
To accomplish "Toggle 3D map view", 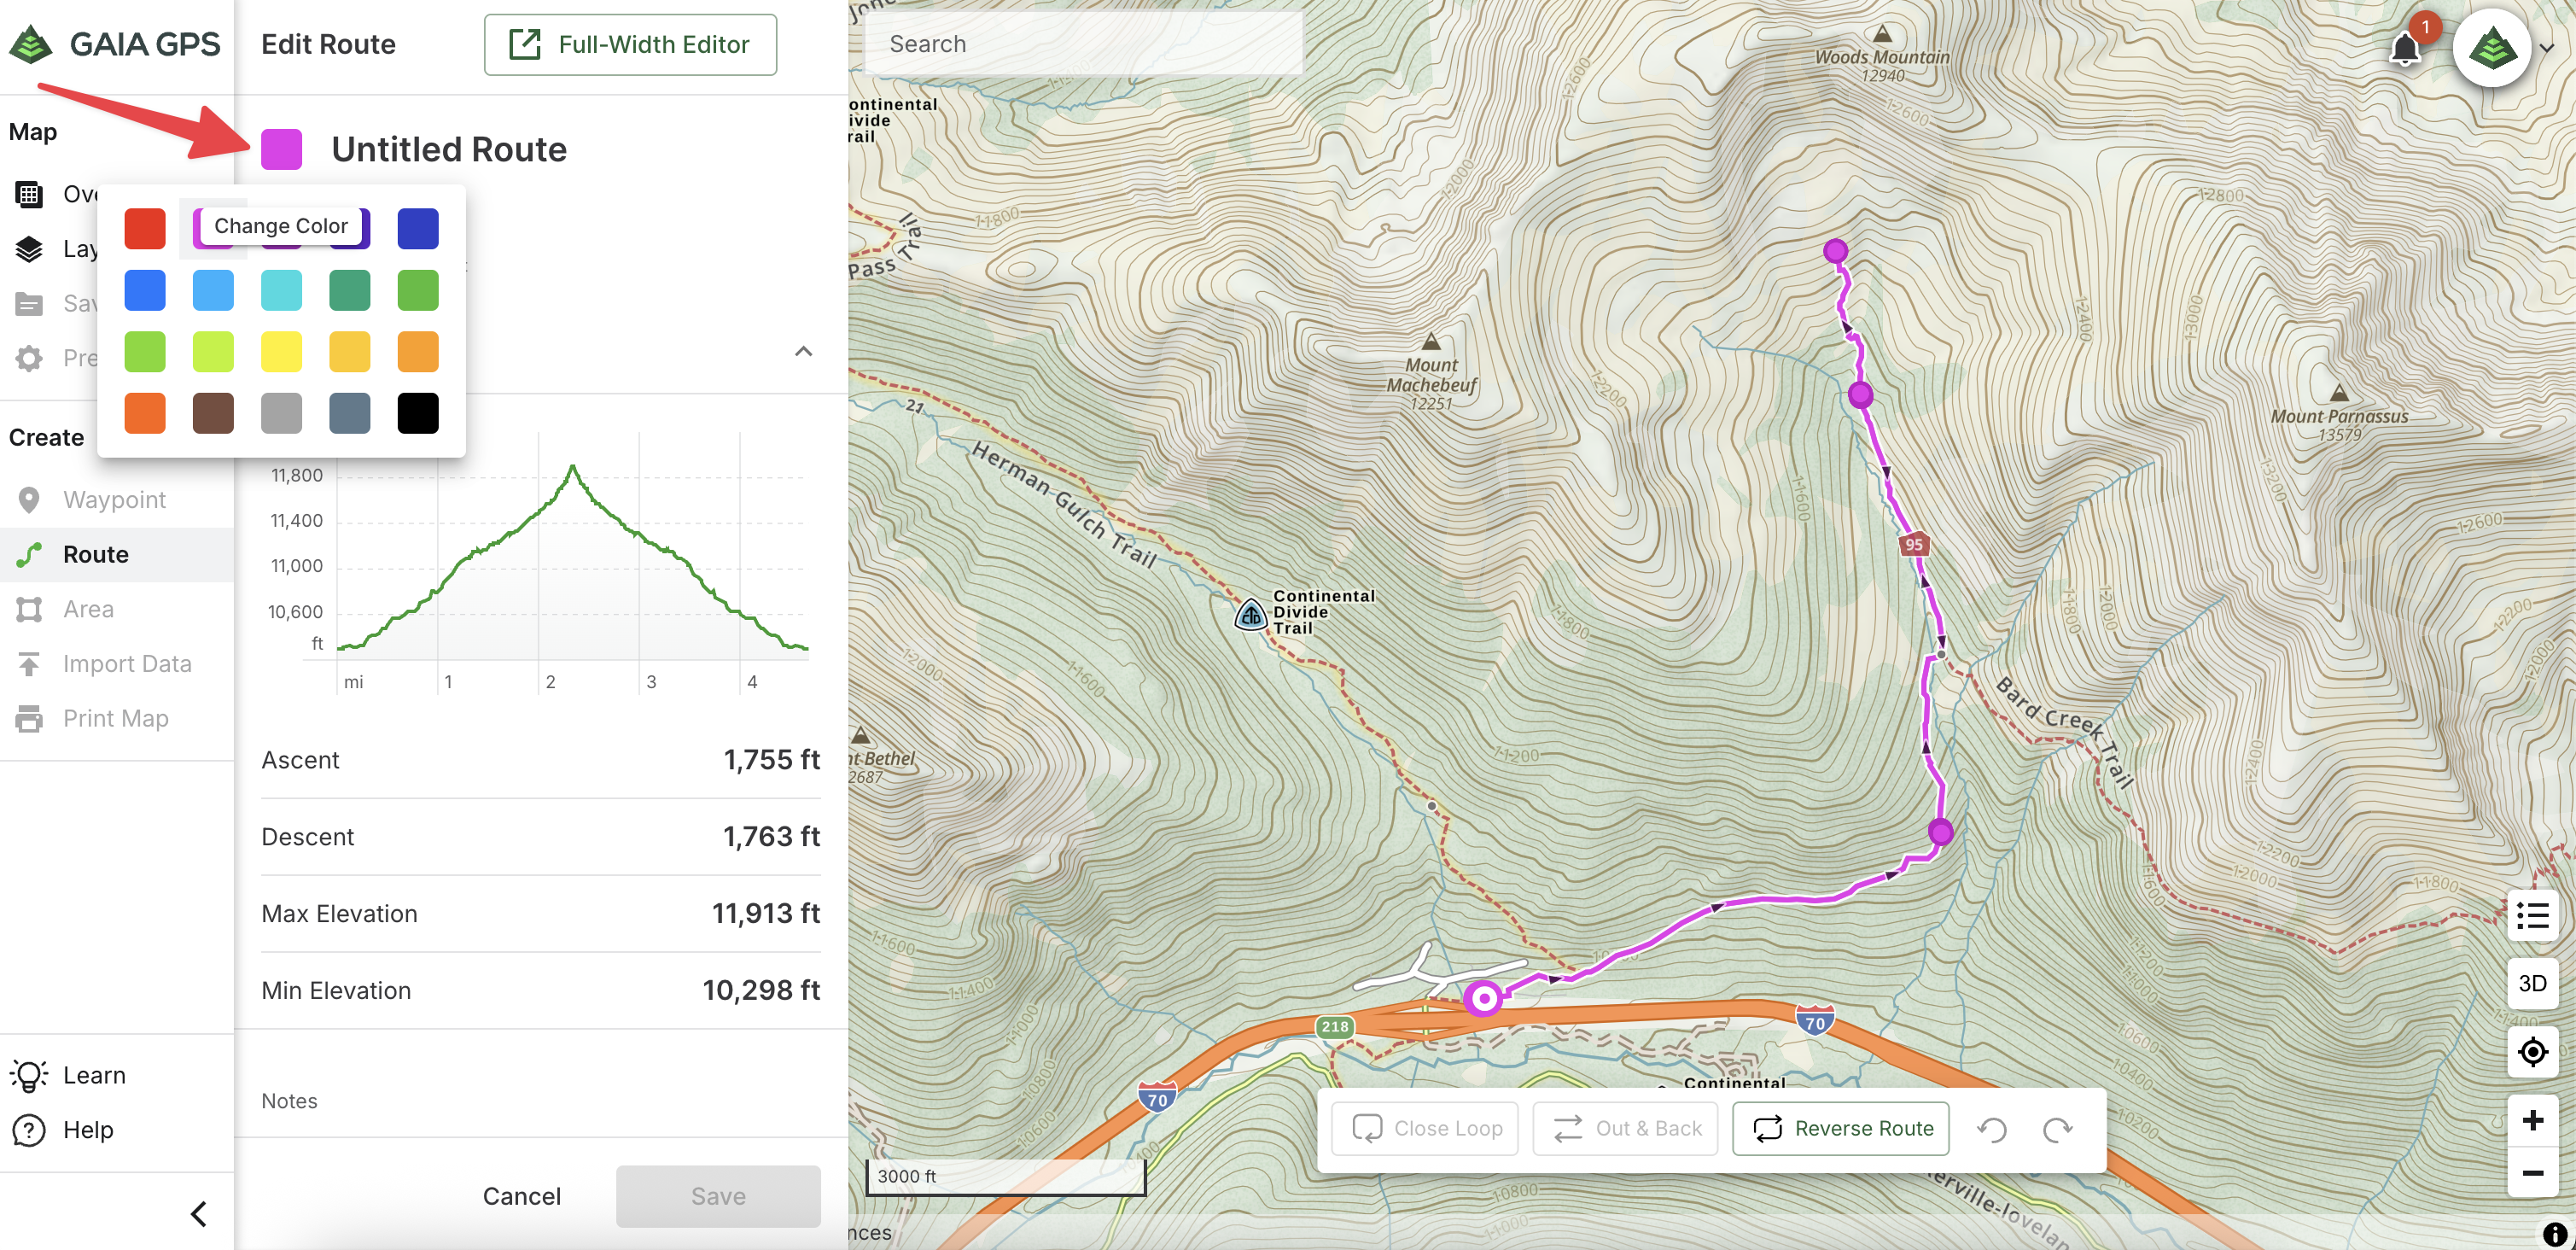I will [2532, 984].
